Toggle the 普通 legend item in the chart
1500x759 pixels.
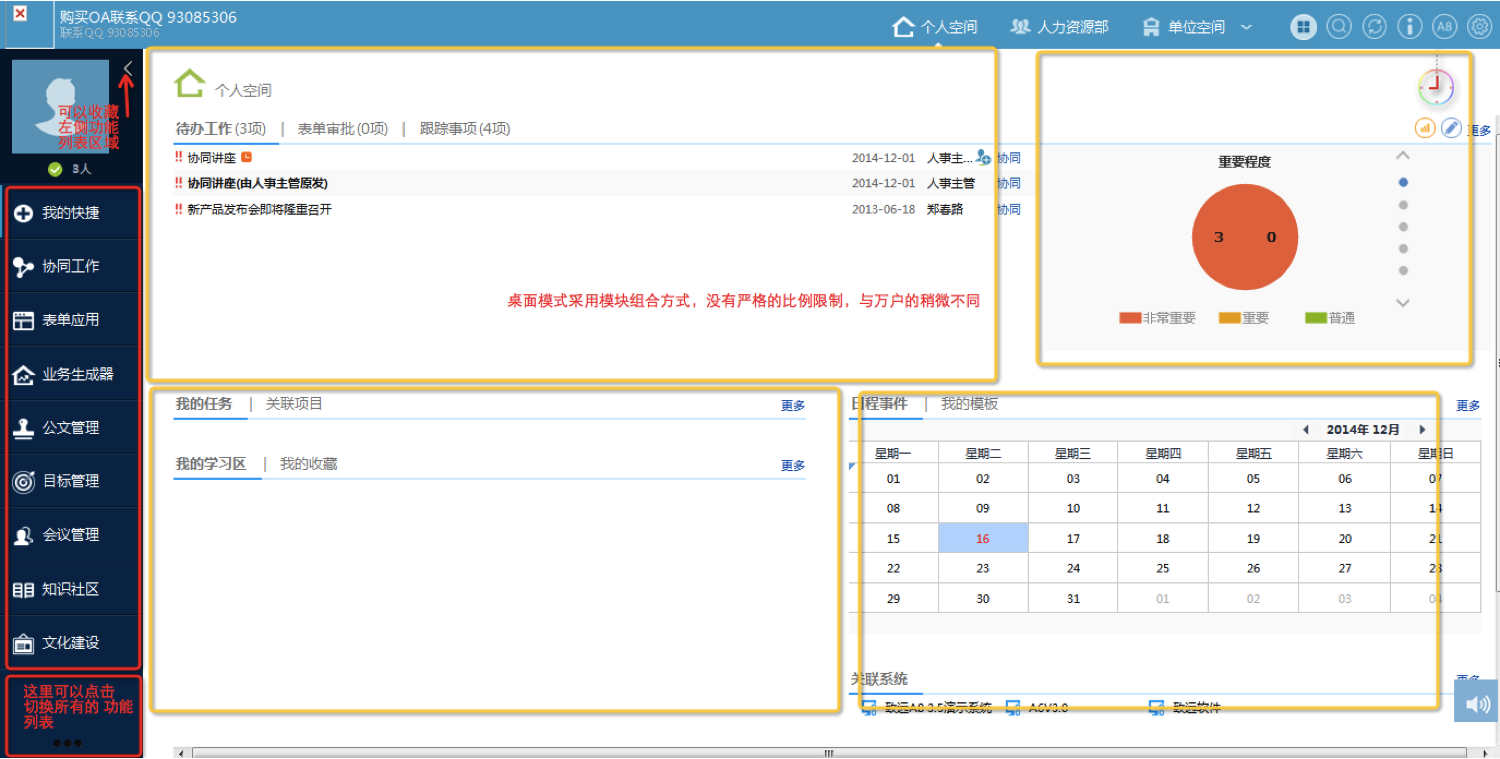coord(1330,318)
